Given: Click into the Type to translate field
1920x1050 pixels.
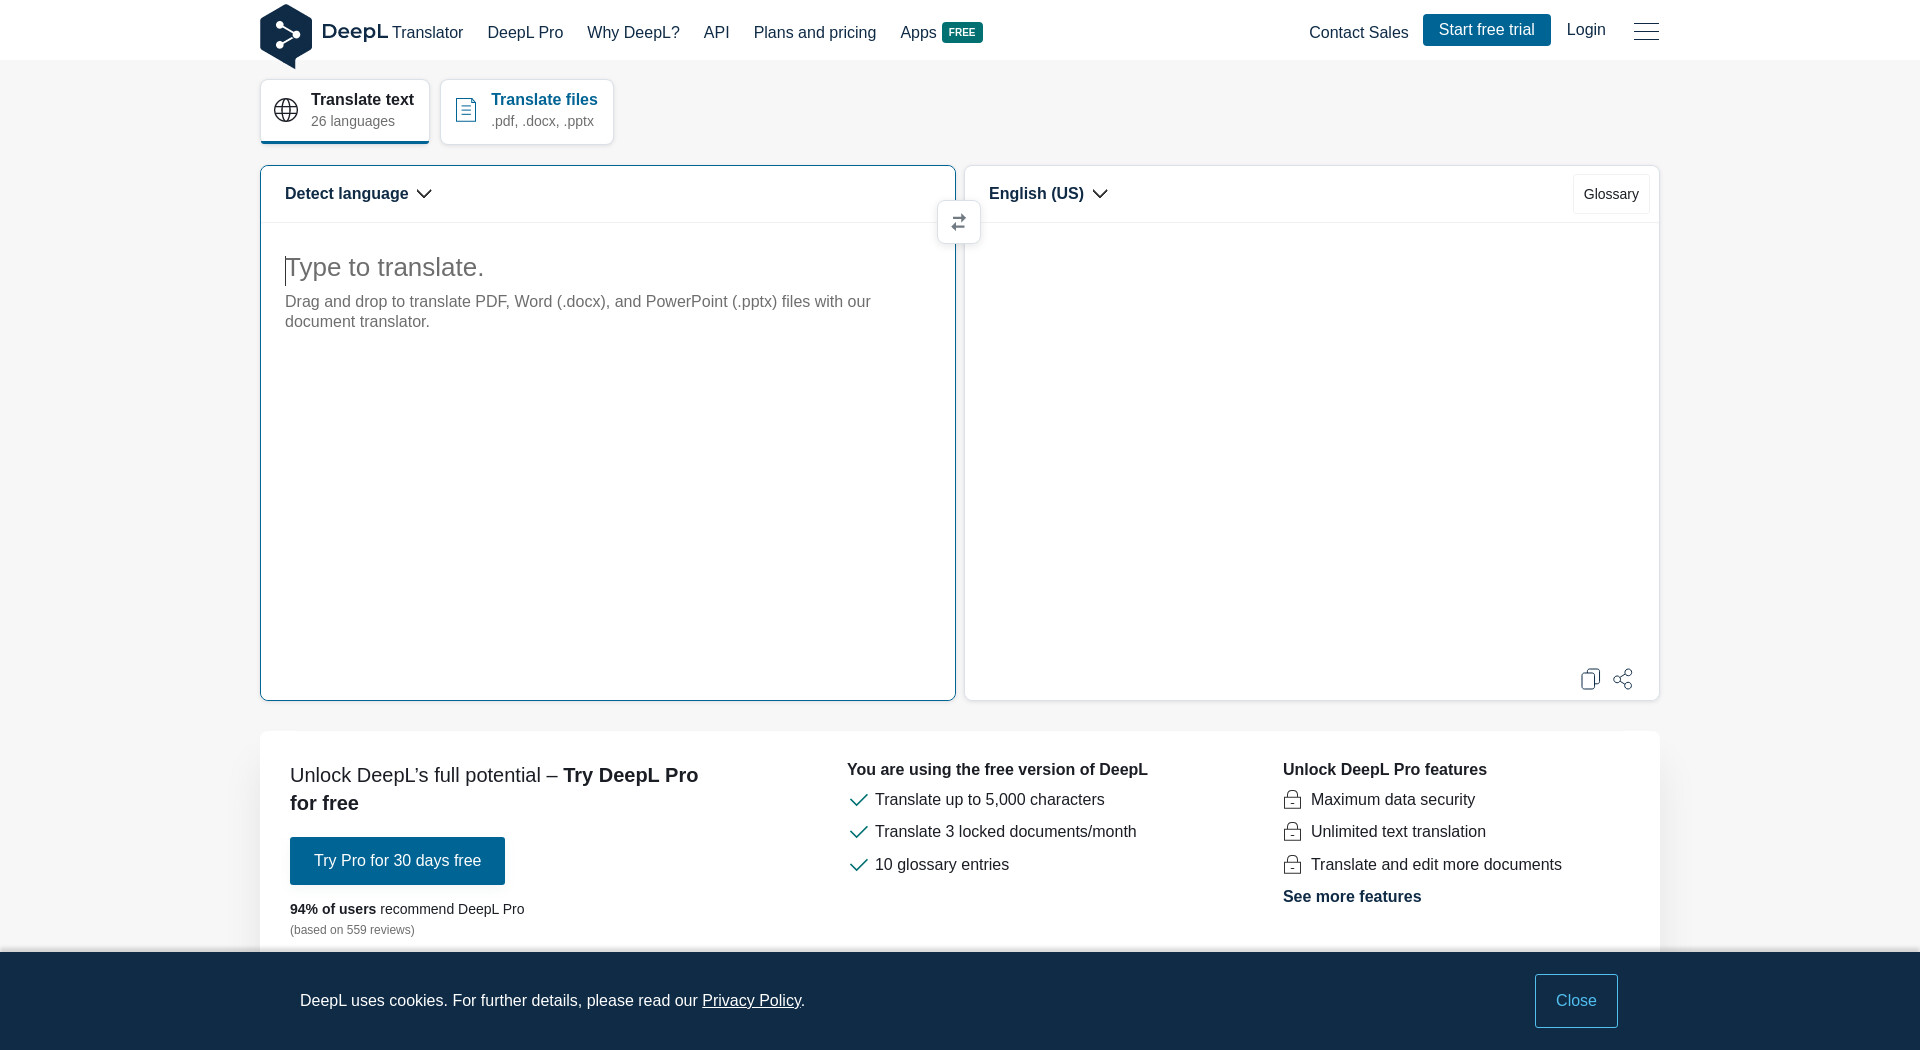Looking at the screenshot, I should tap(608, 461).
